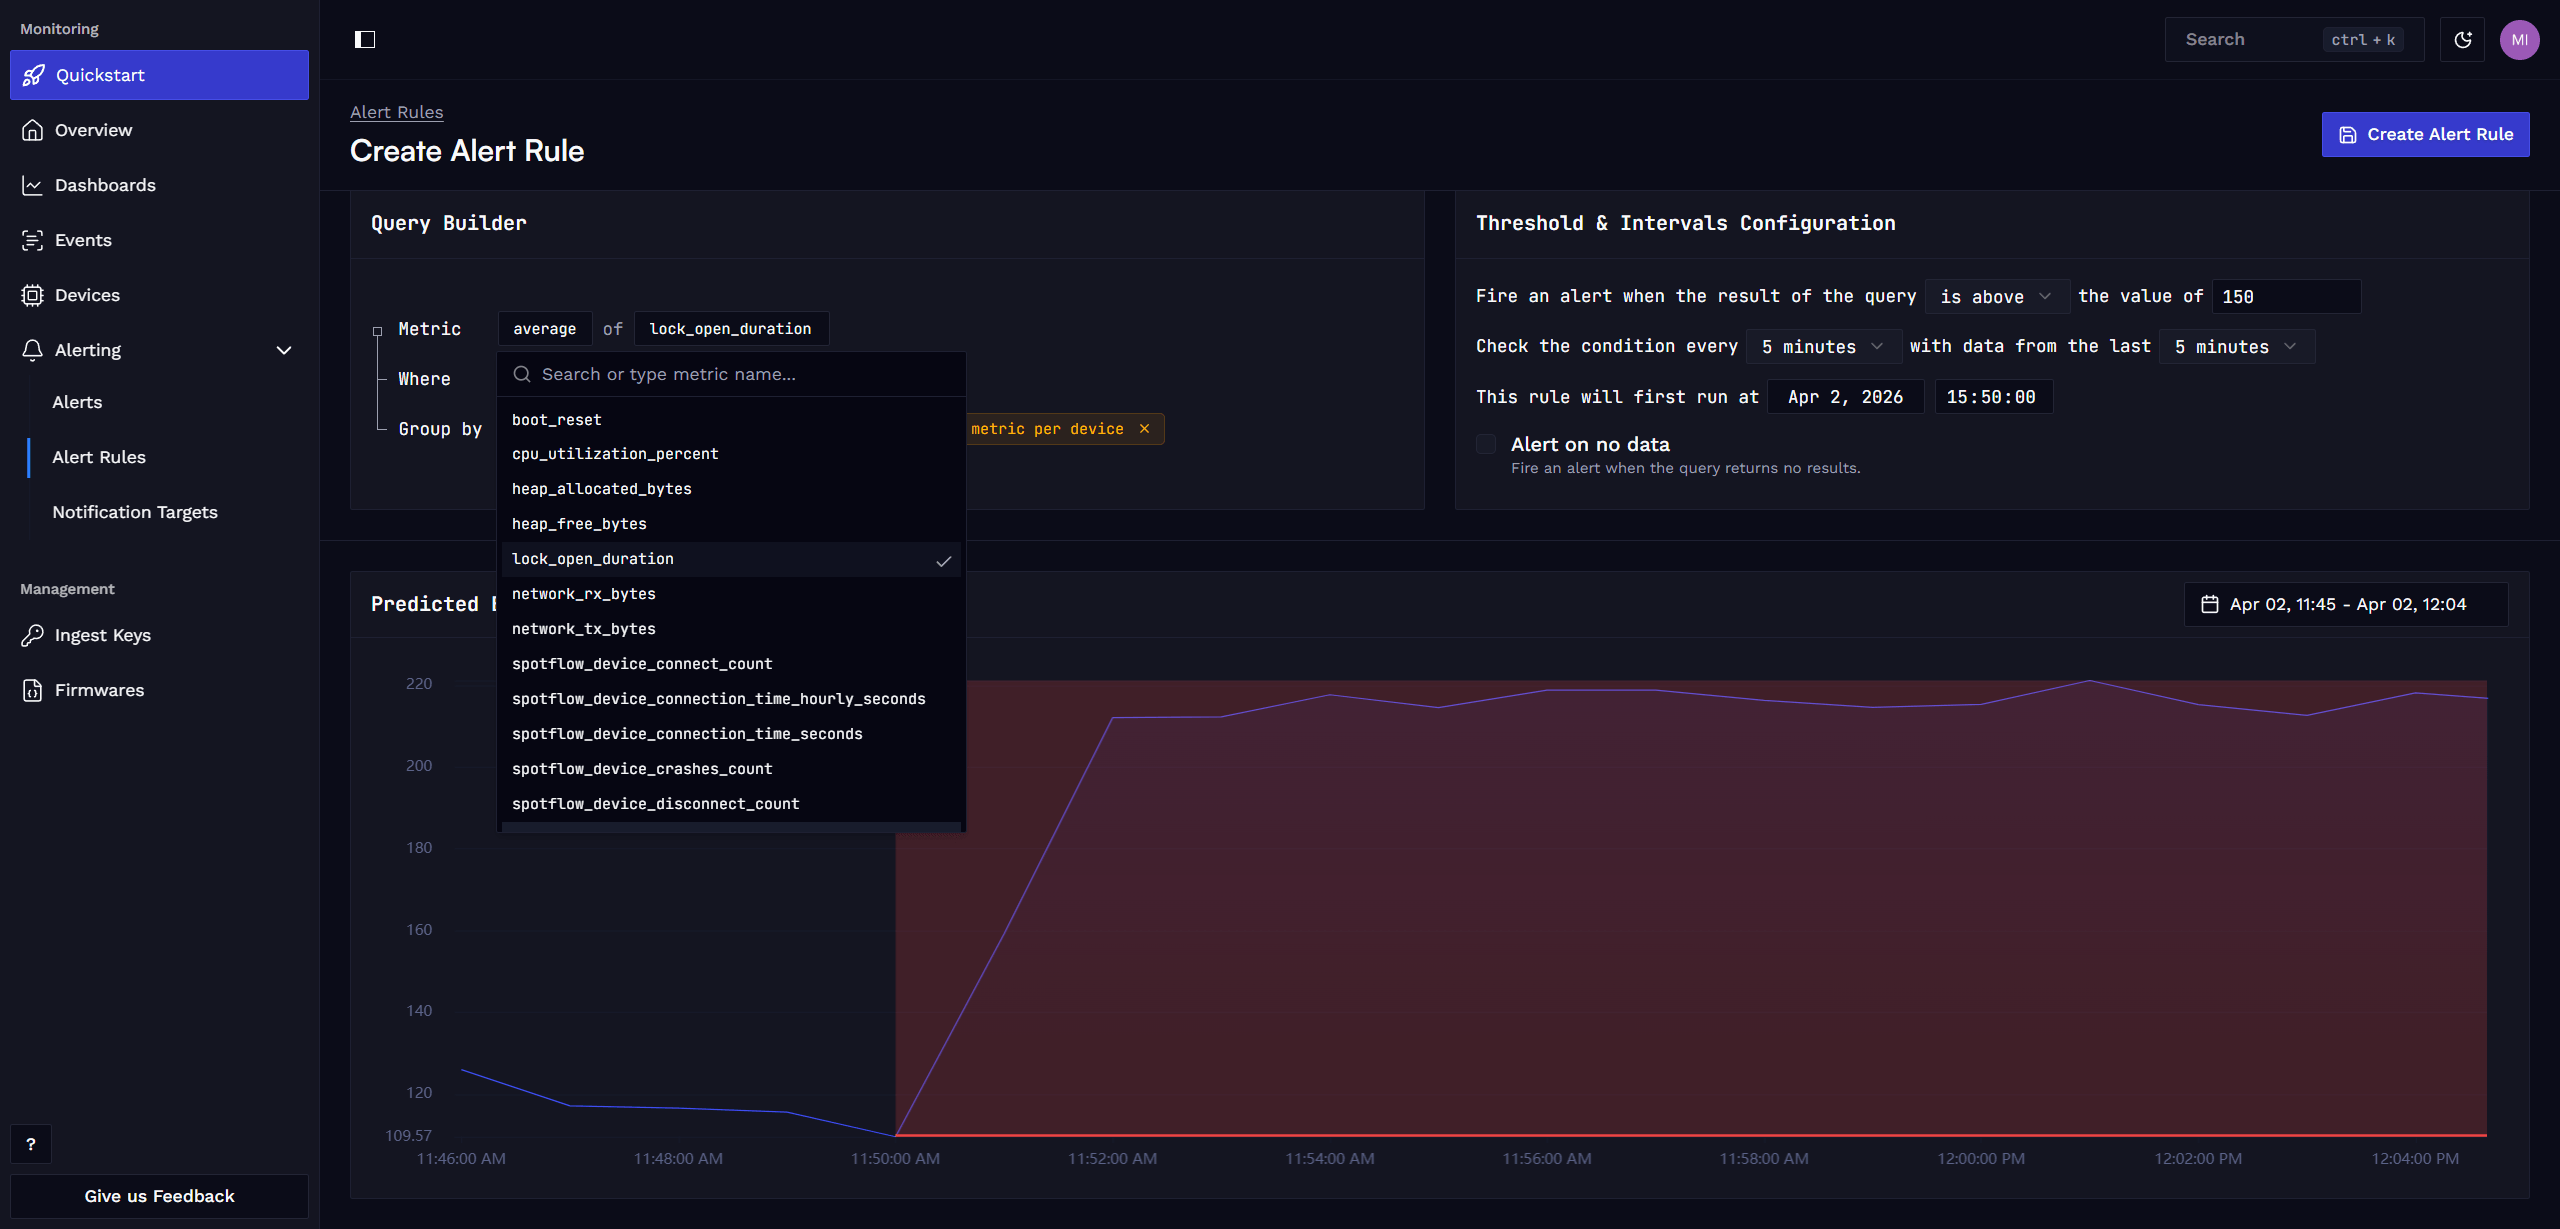Remove the metric per device tag

click(x=1144, y=429)
